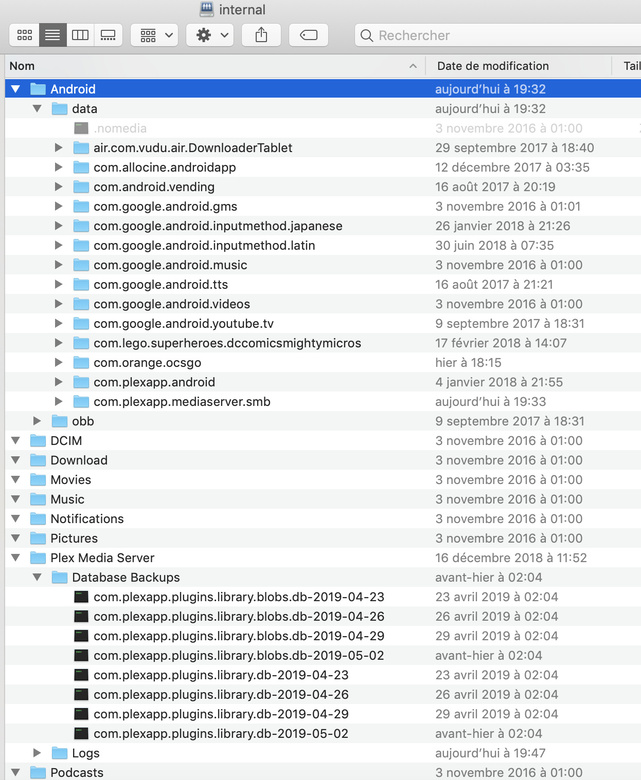Expand com.android.vending folder
This screenshot has width=641, height=780.
[x=59, y=187]
